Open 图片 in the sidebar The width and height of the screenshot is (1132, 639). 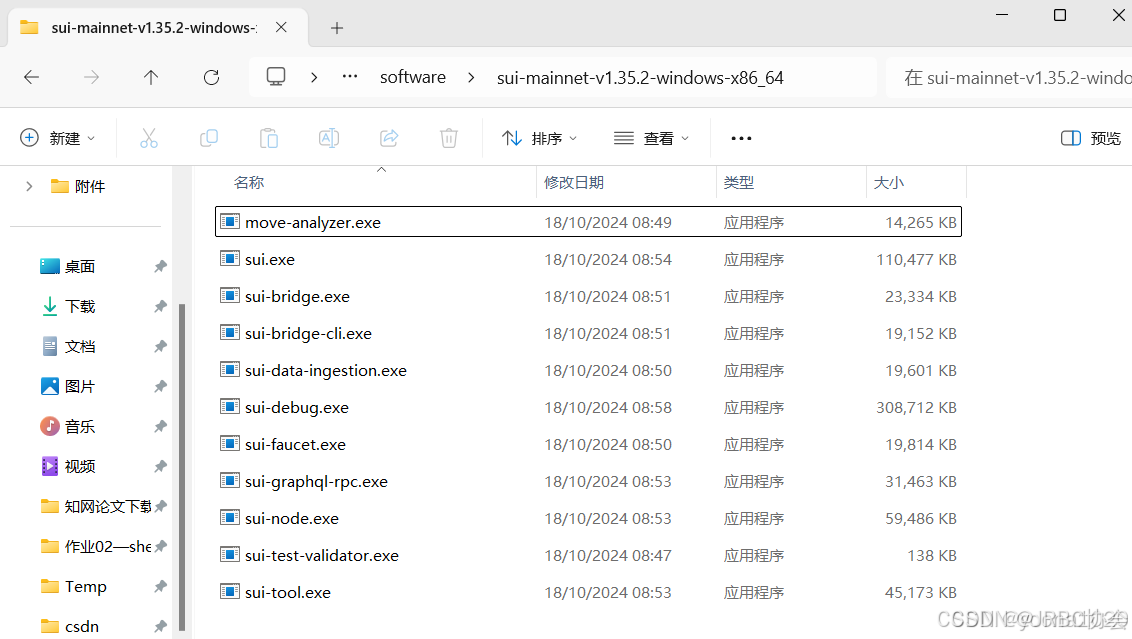[x=79, y=386]
